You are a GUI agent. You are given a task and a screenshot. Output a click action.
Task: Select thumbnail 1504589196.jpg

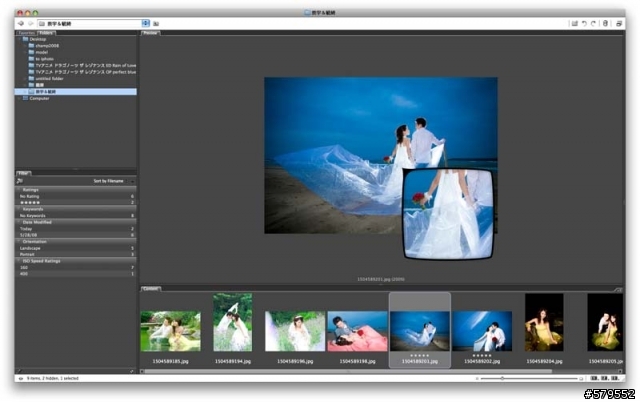pyautogui.click(x=295, y=331)
